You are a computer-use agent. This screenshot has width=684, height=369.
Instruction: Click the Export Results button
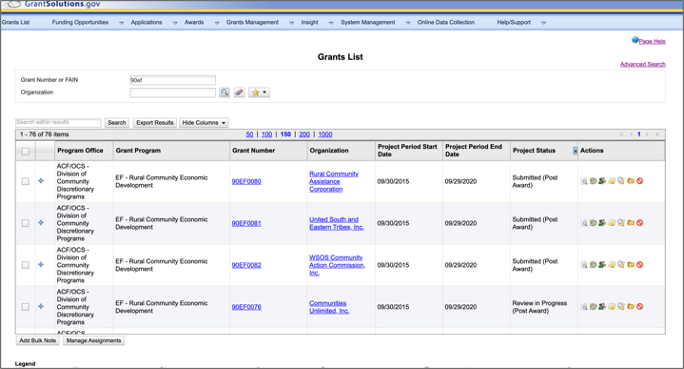tap(155, 123)
